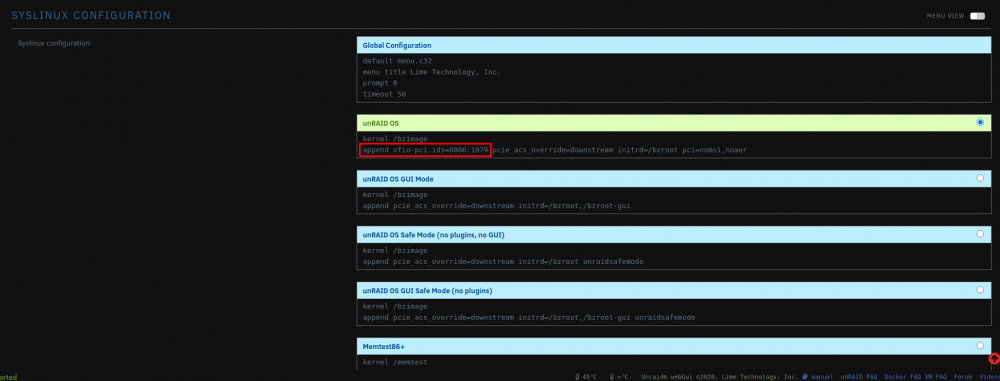Click the 'Memtest86+' section header
This screenshot has width=1000, height=381.
pyautogui.click(x=674, y=346)
